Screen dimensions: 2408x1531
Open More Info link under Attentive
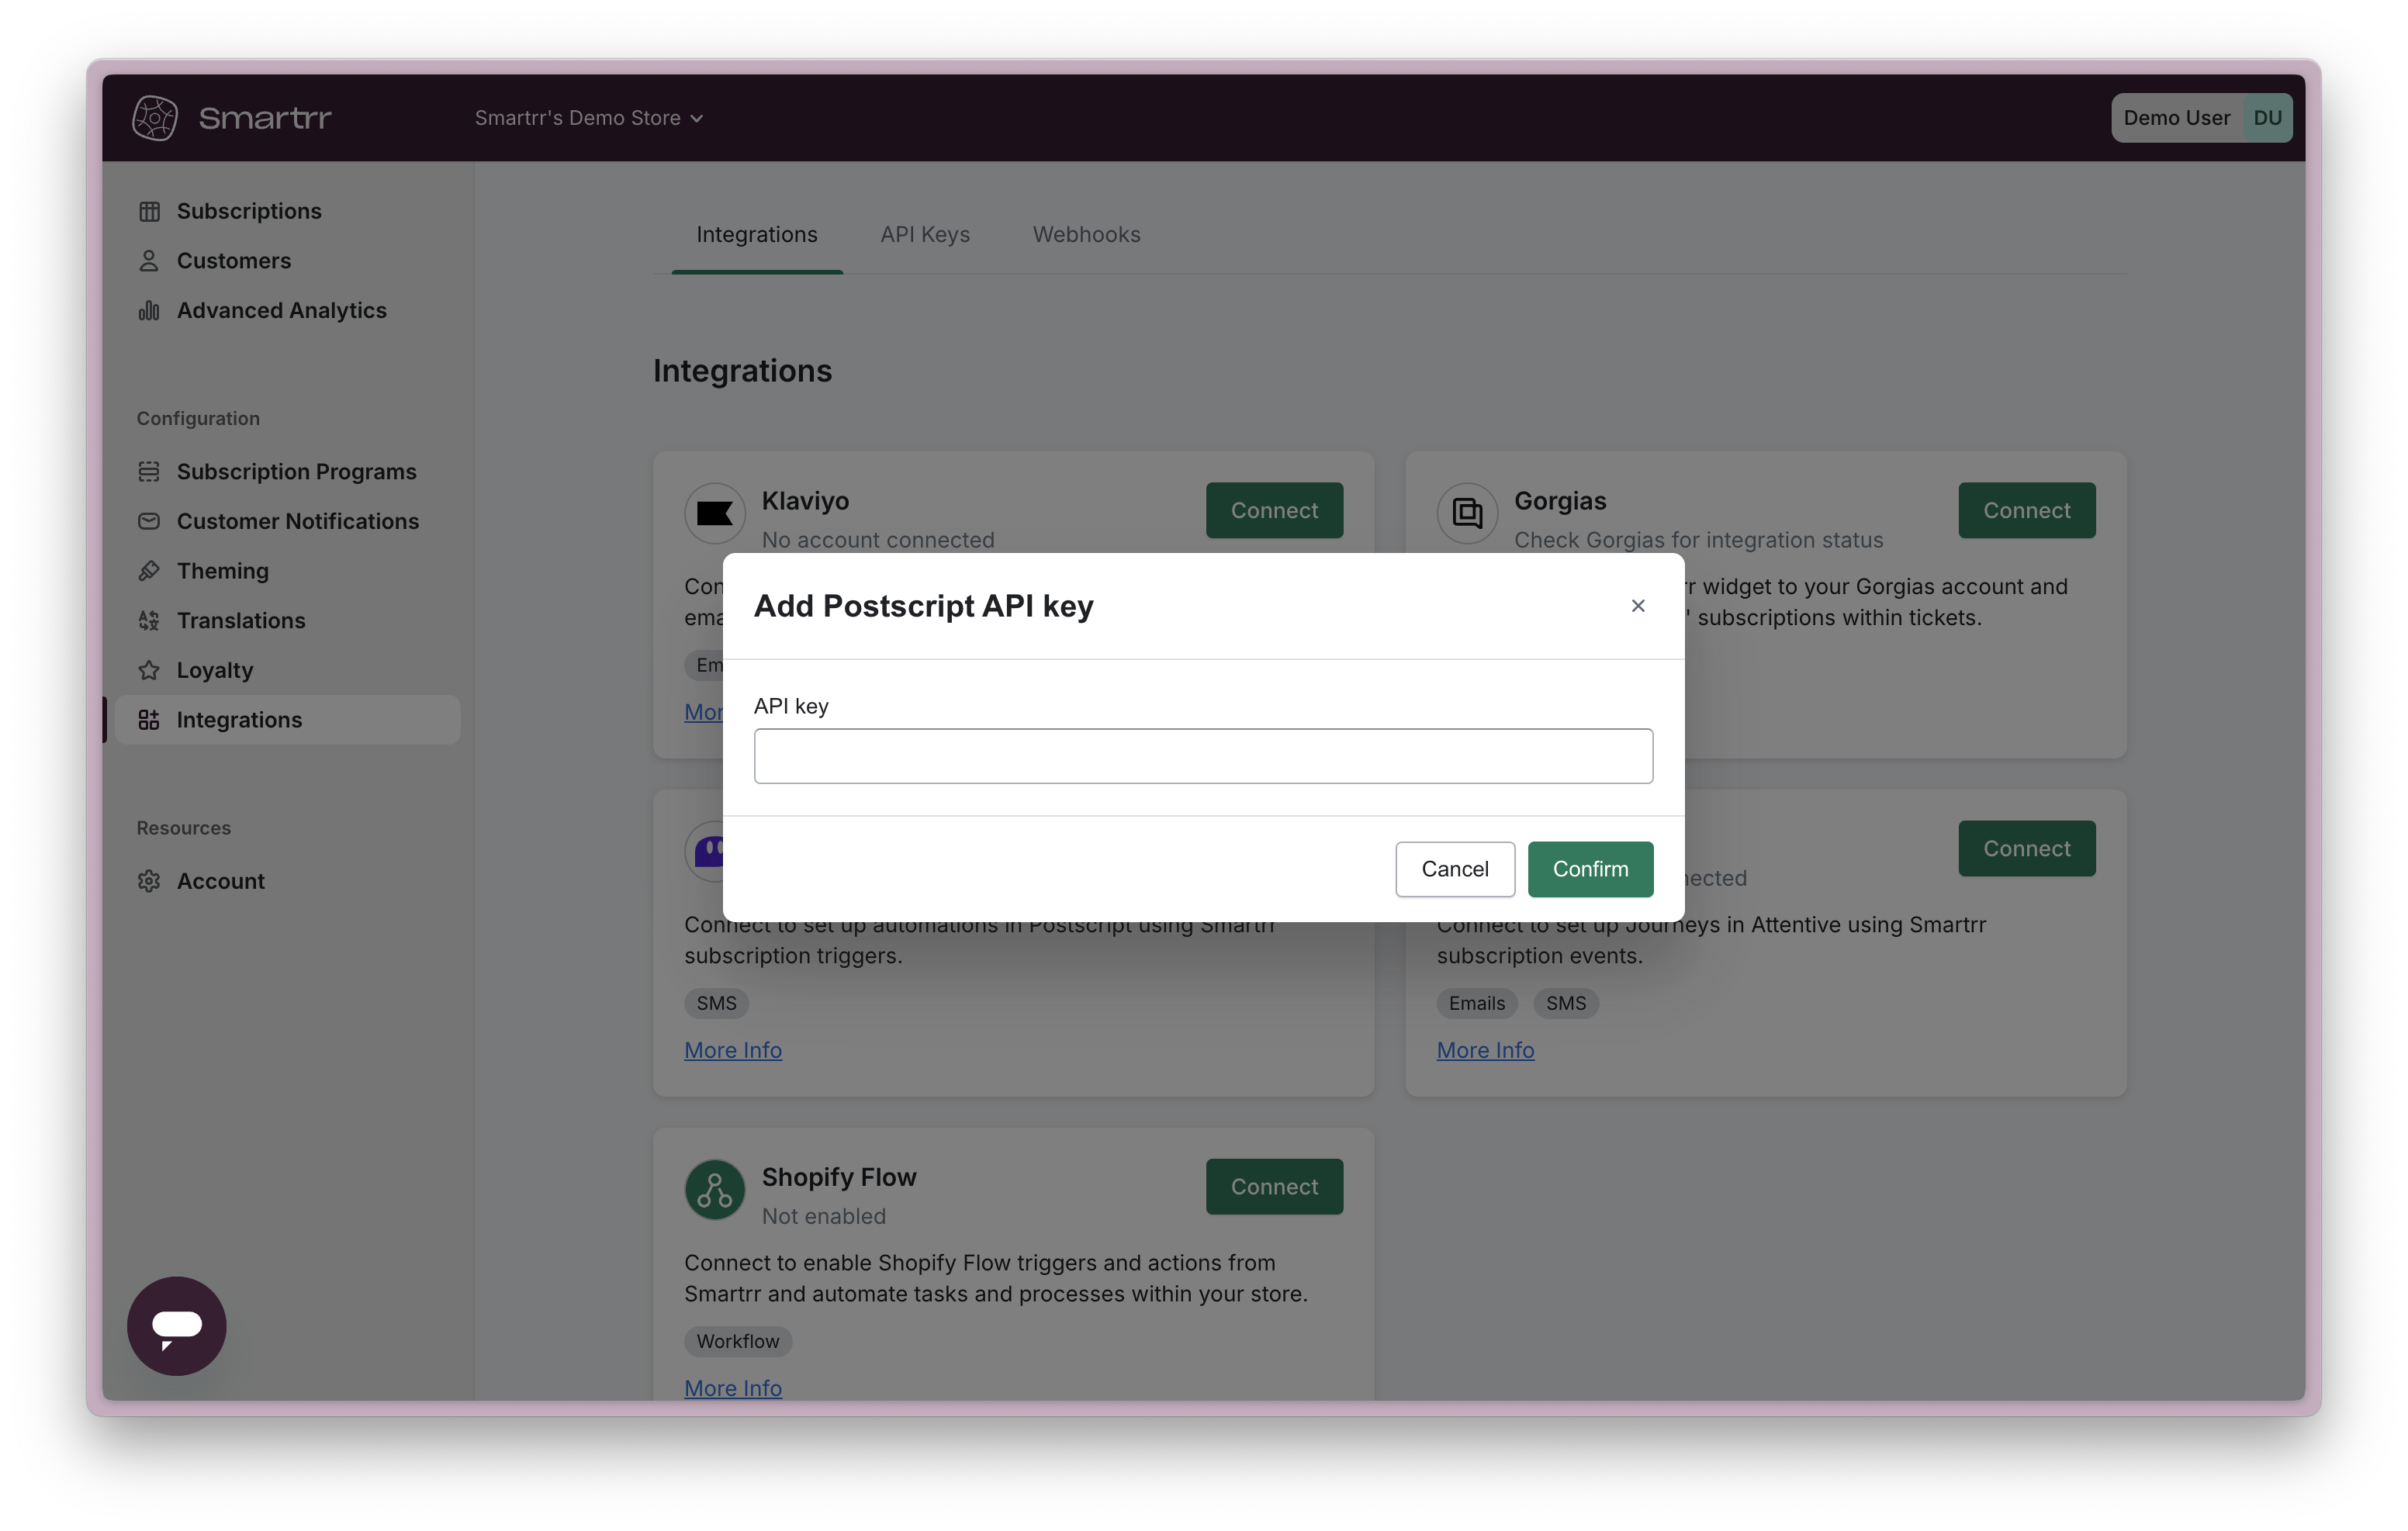(x=1485, y=1050)
